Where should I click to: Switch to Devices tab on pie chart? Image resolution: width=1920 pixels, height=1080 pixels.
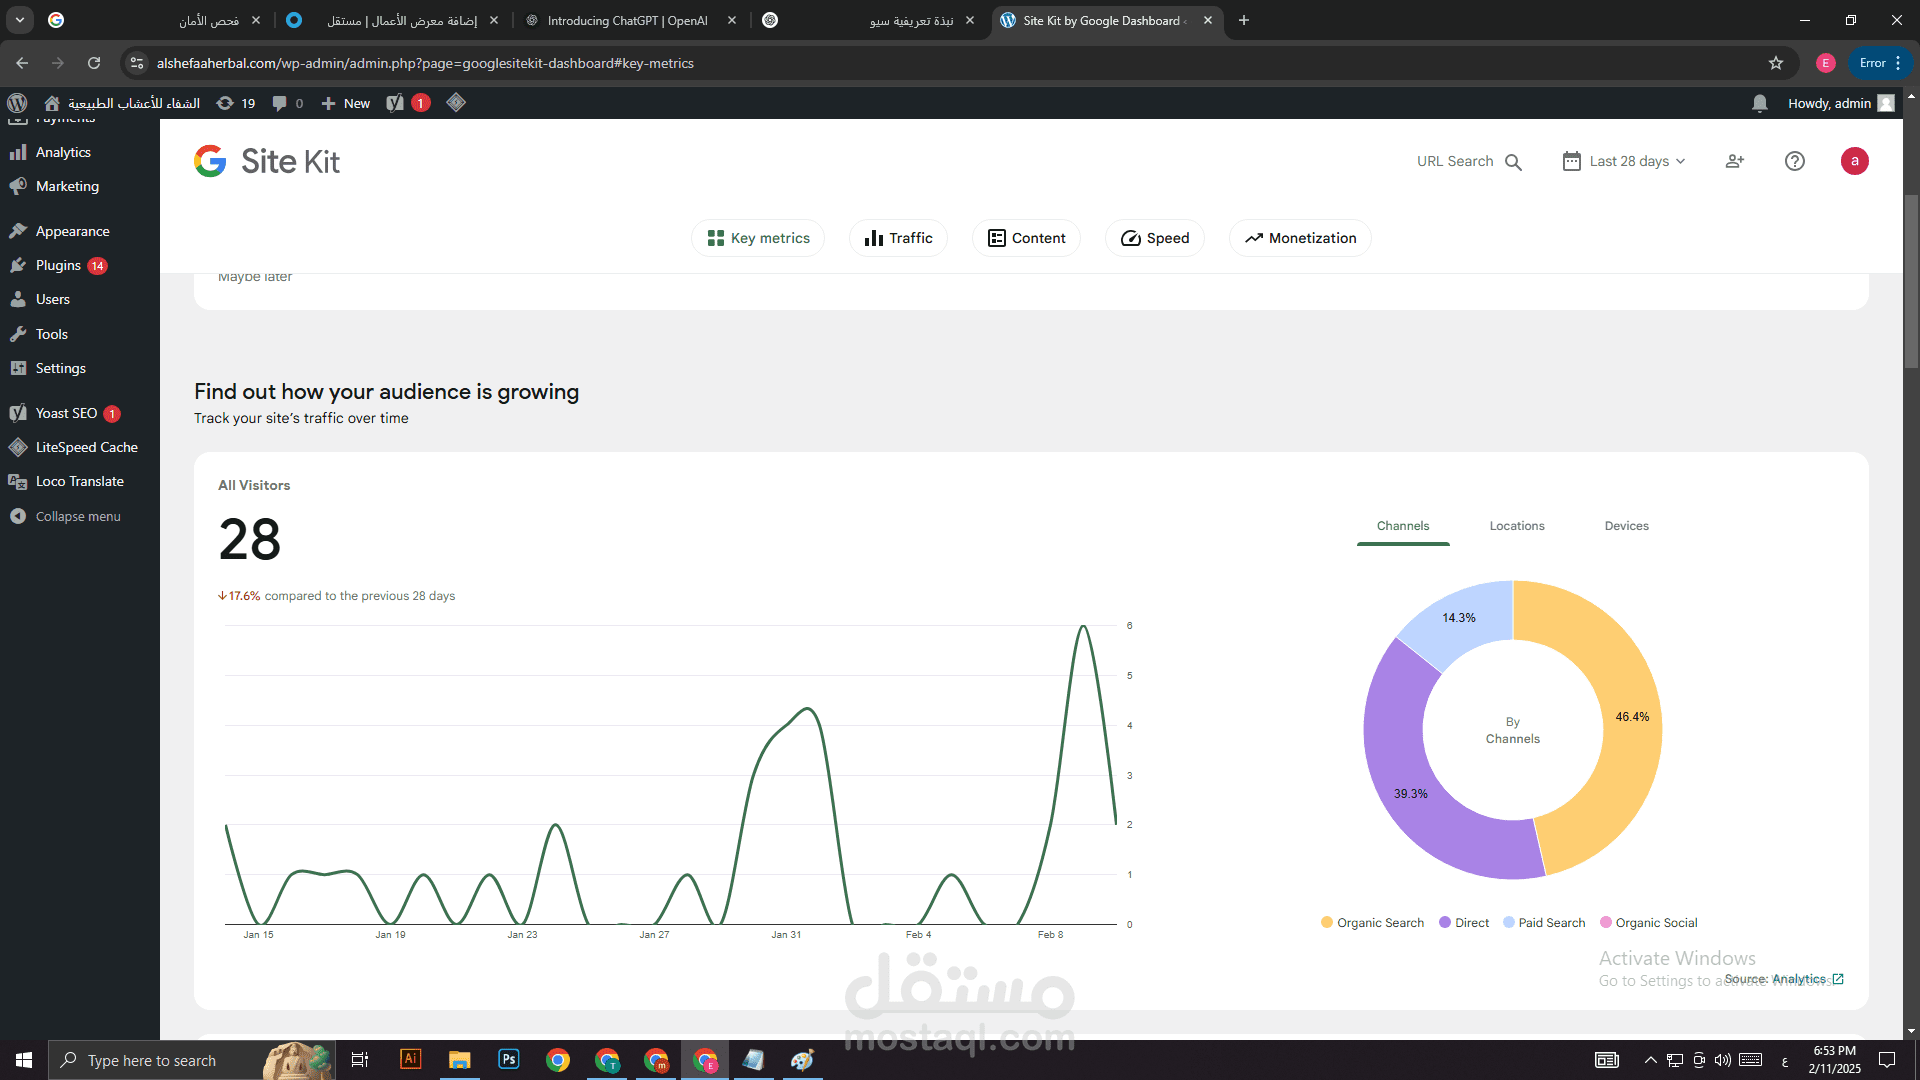pyautogui.click(x=1627, y=526)
